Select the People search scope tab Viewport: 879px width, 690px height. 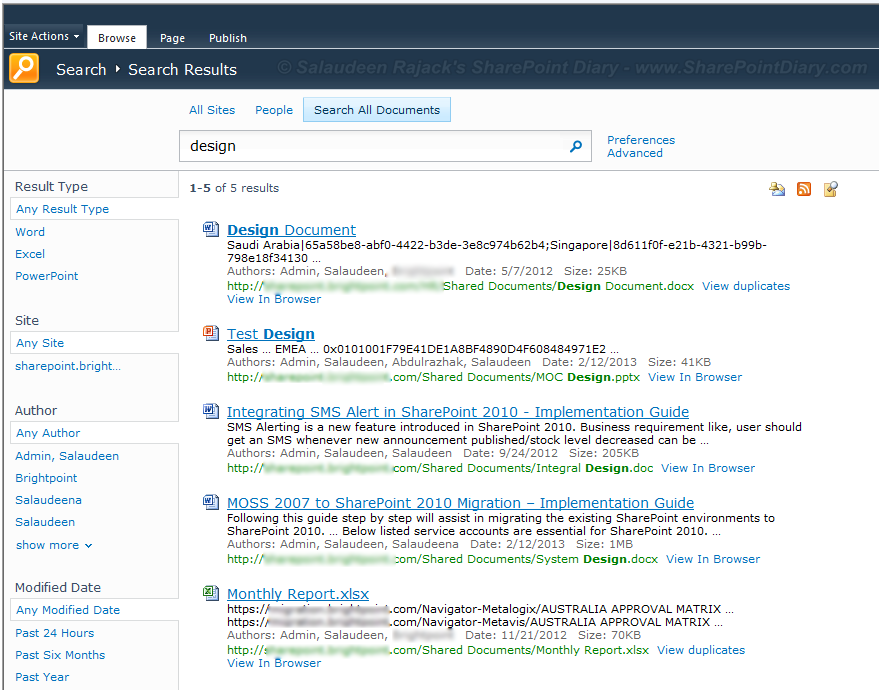pyautogui.click(x=274, y=110)
